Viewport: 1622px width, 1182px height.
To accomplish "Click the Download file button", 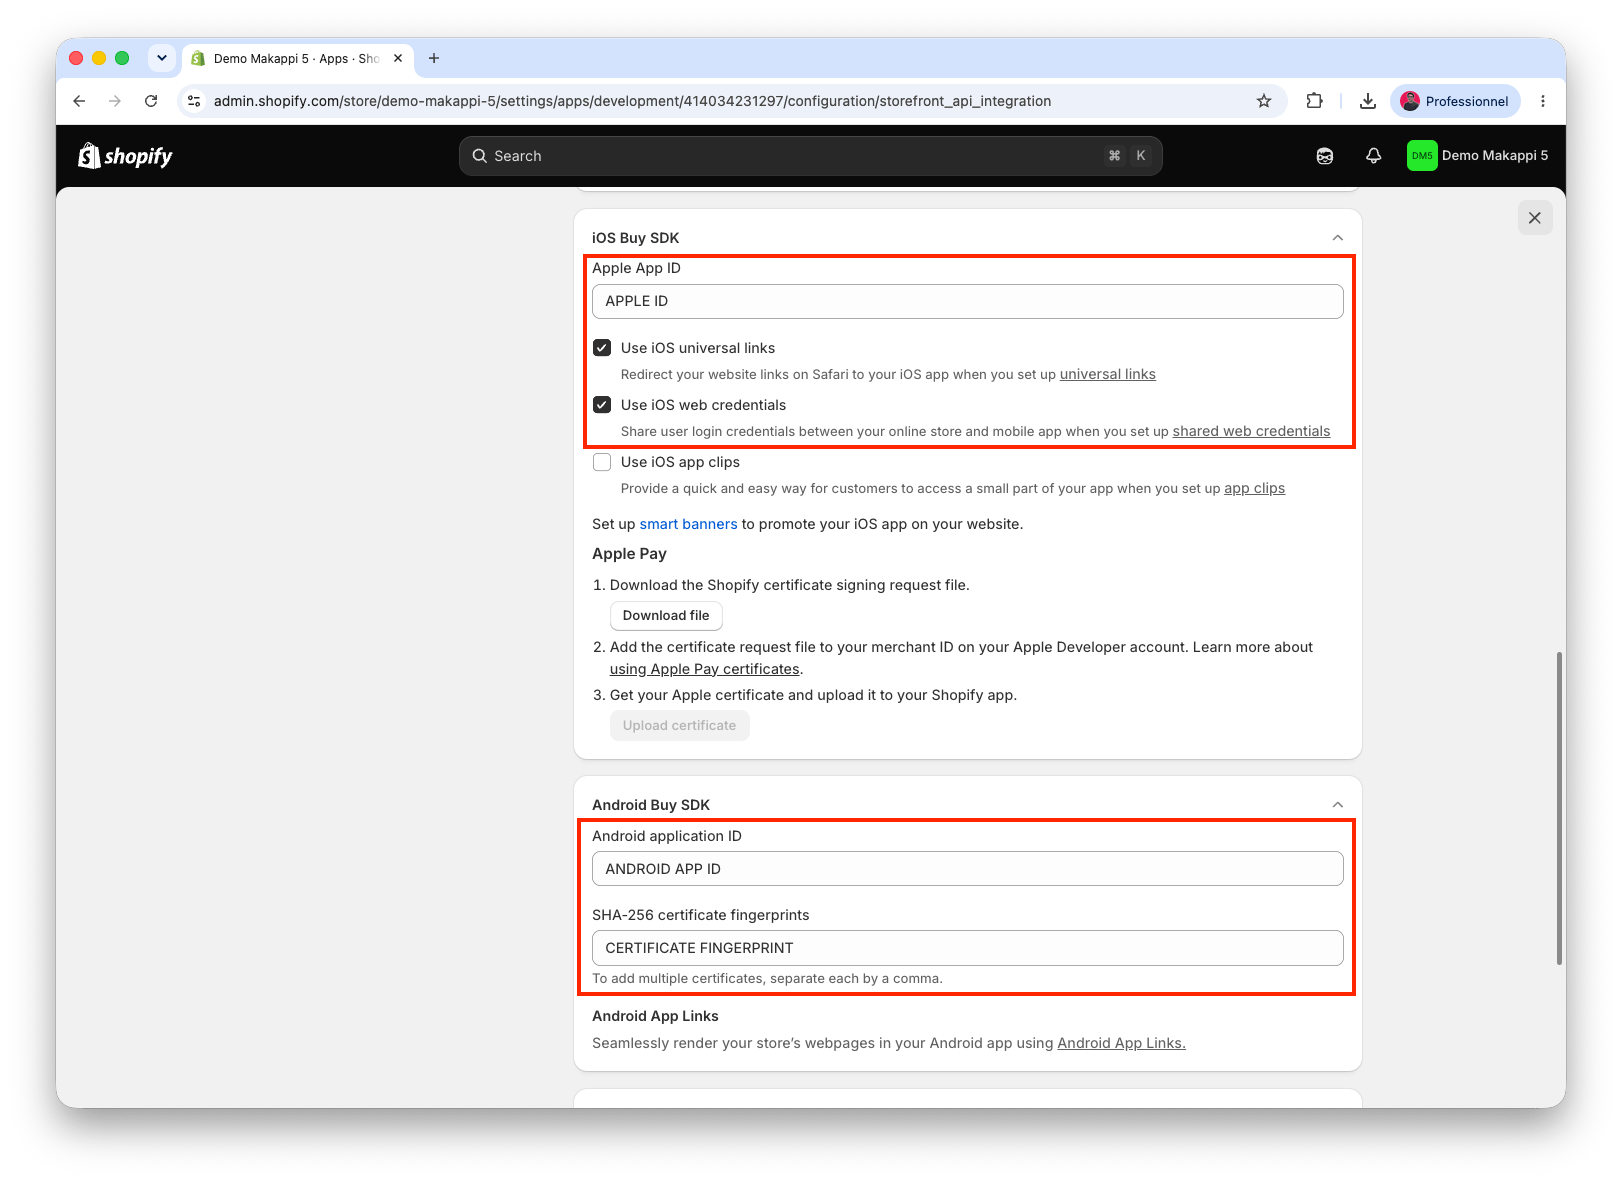I will click(x=666, y=616).
